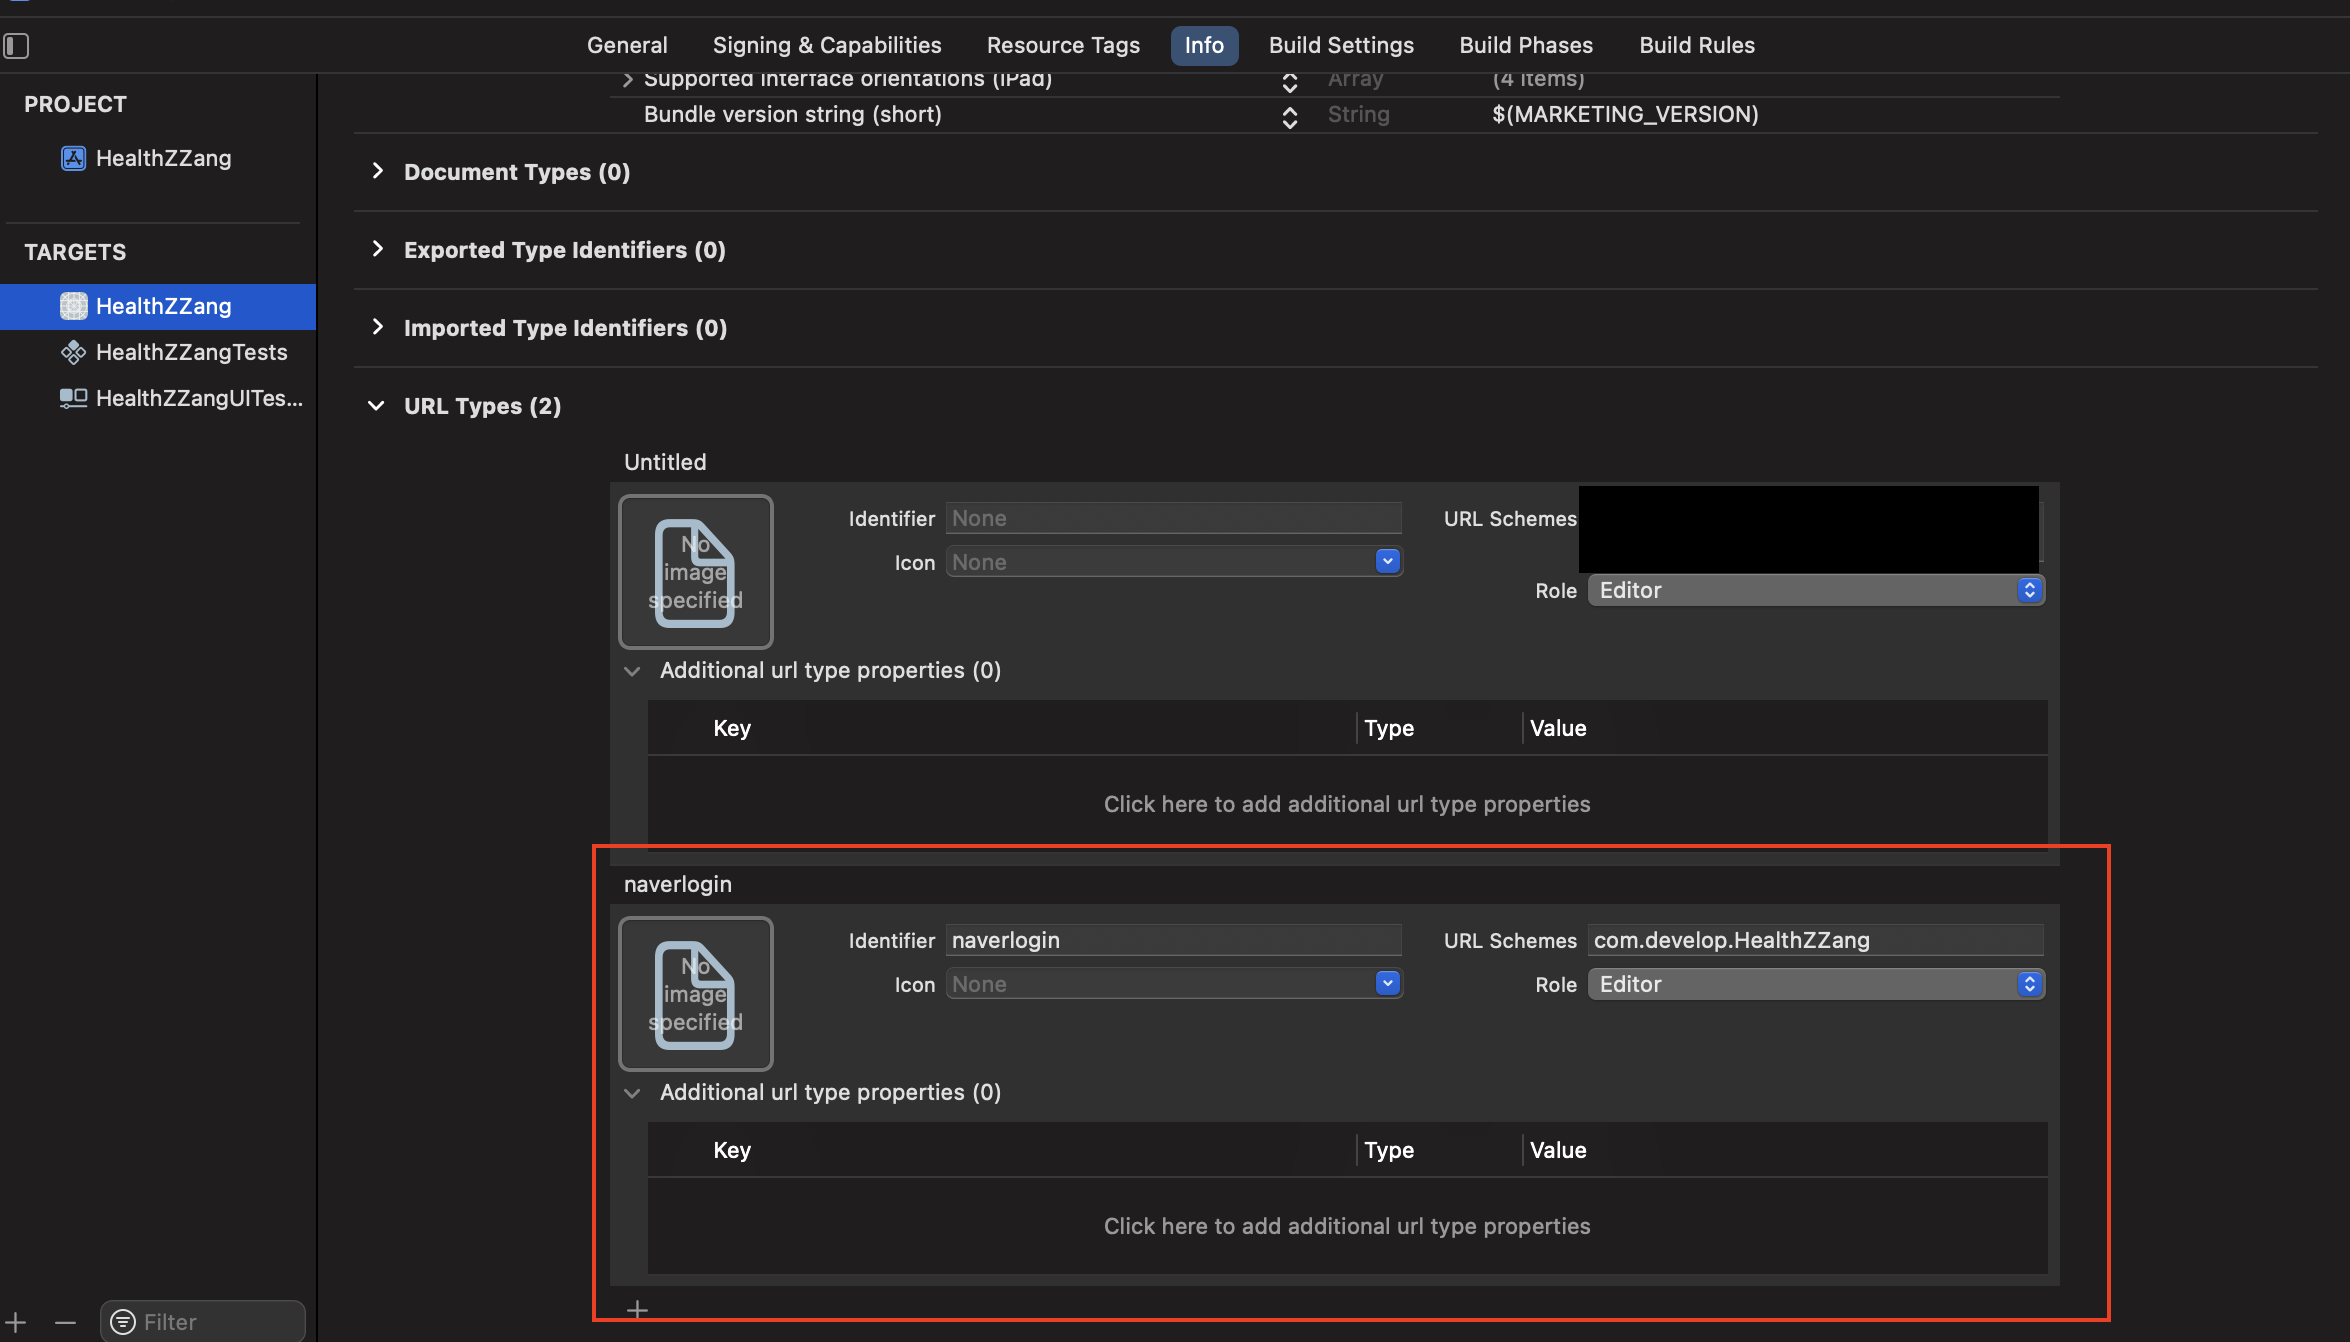The image size is (2350, 1342).
Task: Select the HealthZZang project icon
Action: (73, 159)
